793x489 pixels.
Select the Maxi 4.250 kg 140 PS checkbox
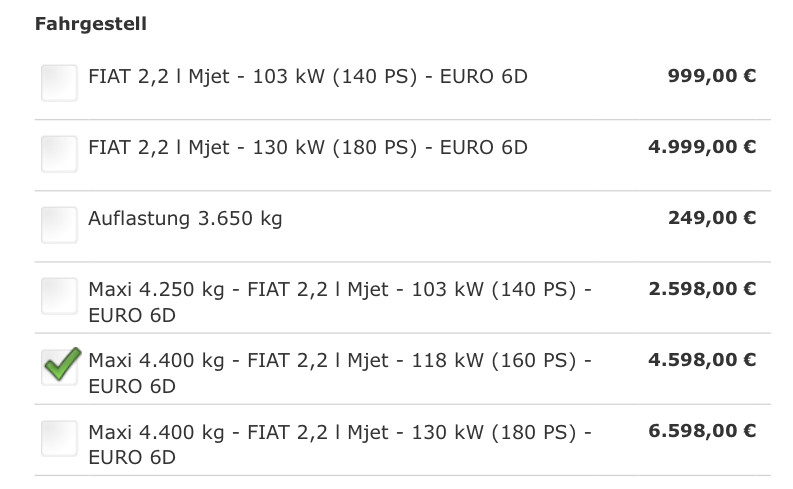(x=59, y=296)
